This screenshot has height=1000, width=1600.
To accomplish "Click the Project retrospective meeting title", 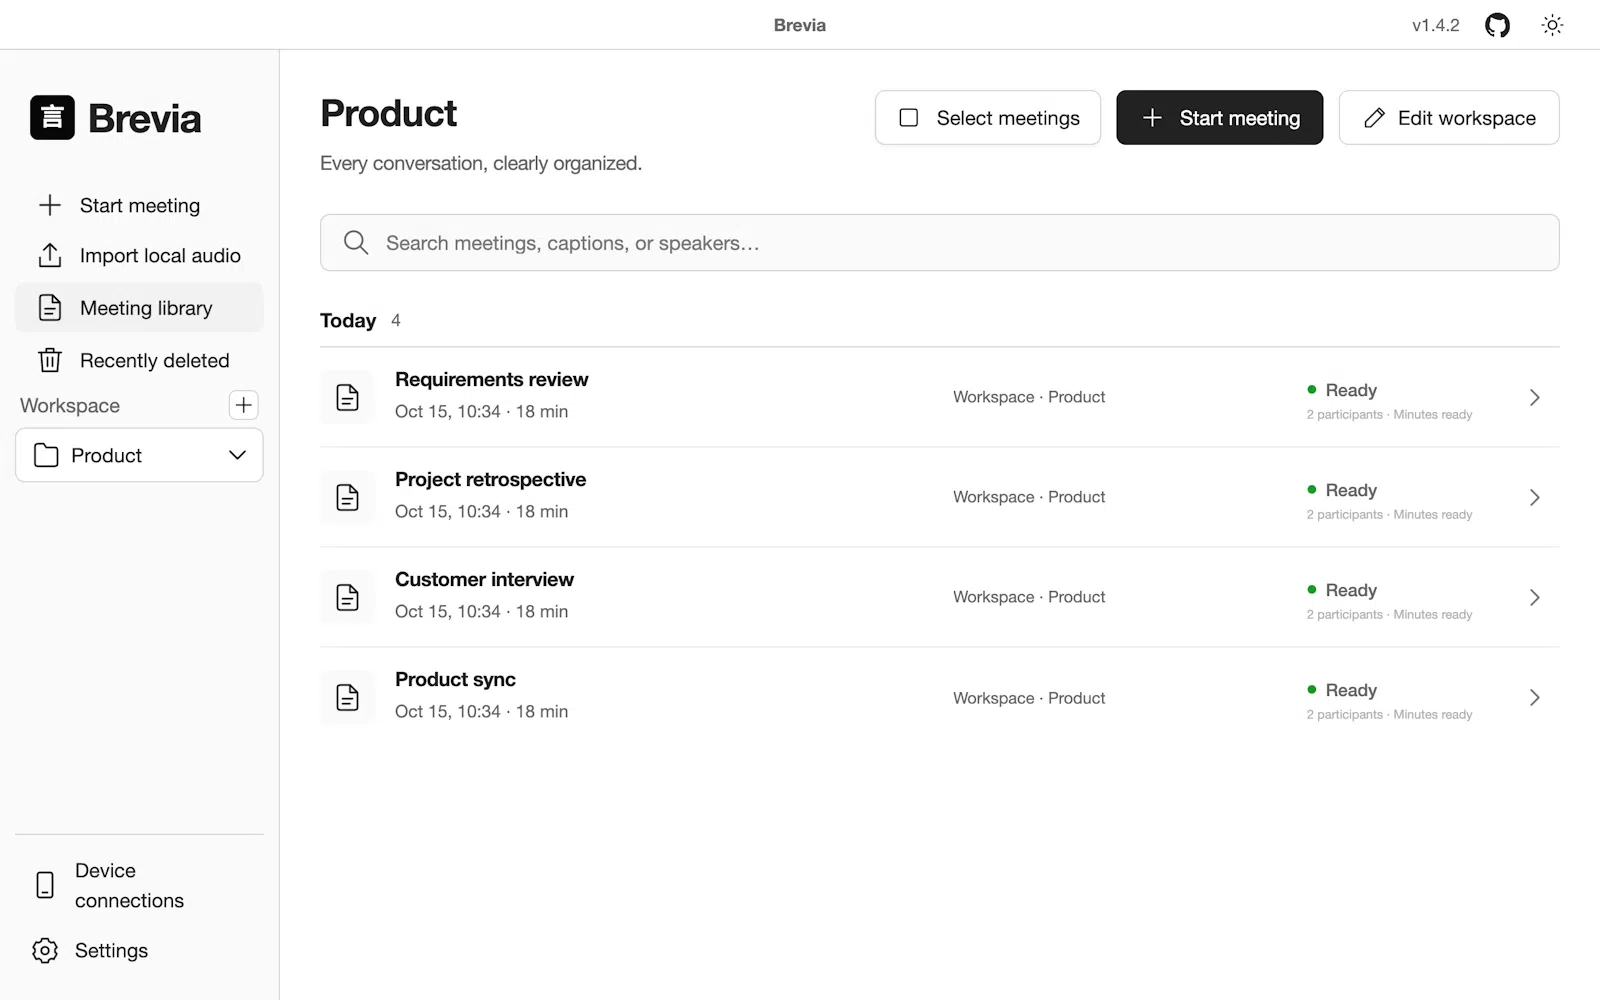I will [x=490, y=479].
